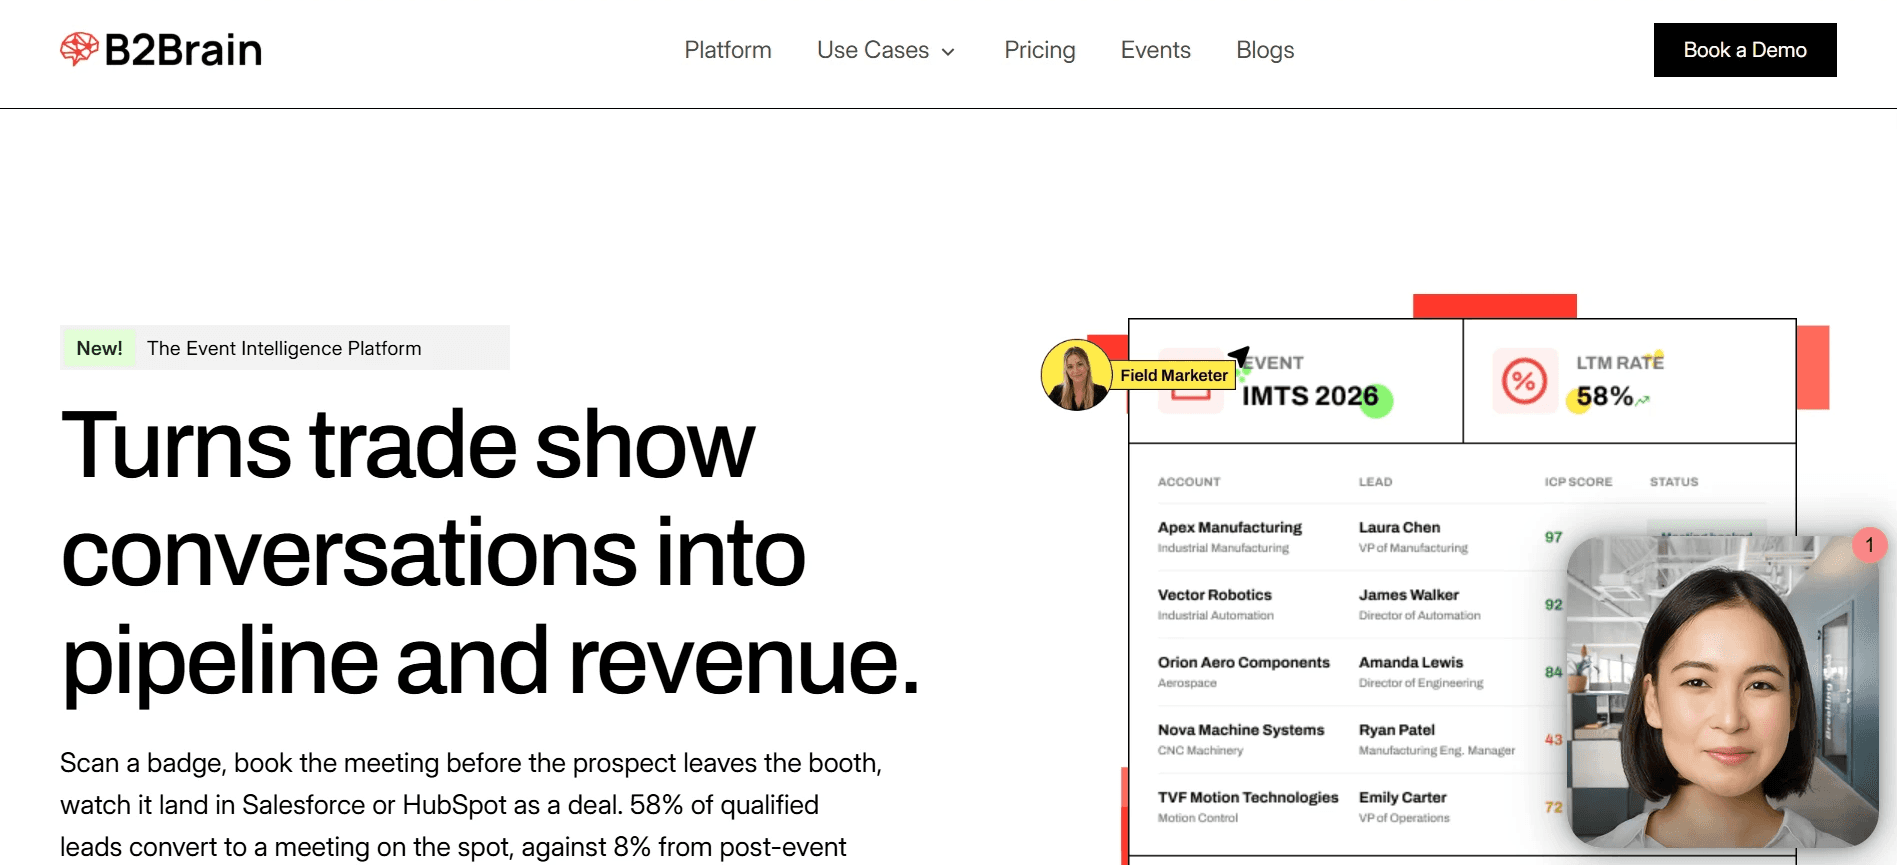
Task: Open the Platform nav item
Action: 728,50
